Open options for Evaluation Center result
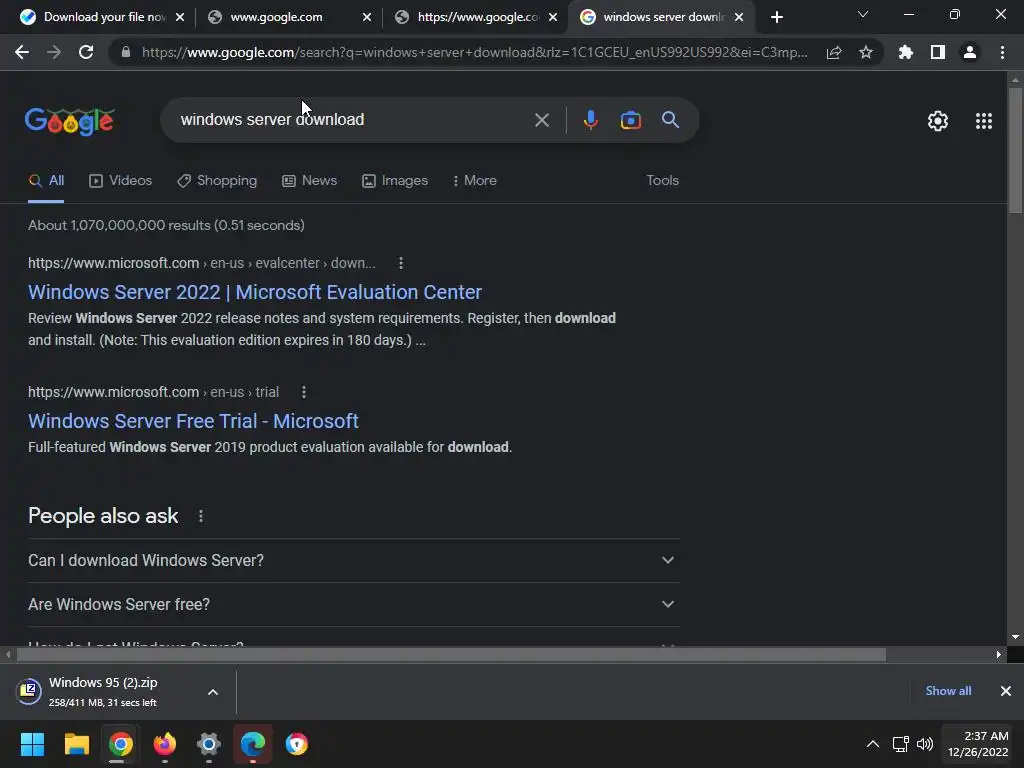This screenshot has height=768, width=1024. (x=401, y=263)
